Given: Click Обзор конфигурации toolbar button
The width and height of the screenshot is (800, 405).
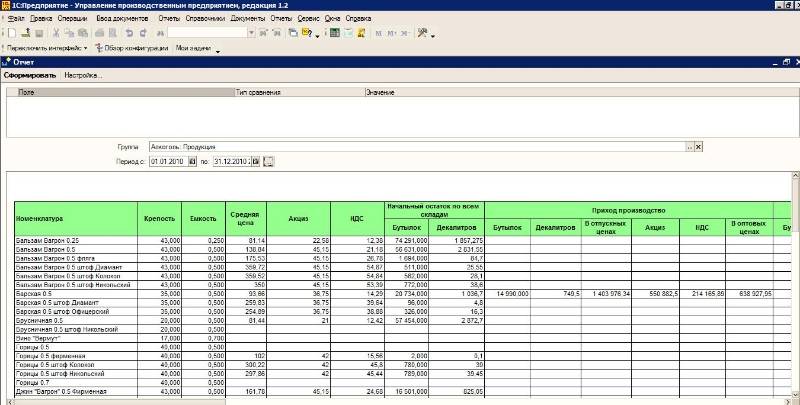Looking at the screenshot, I should point(132,48).
